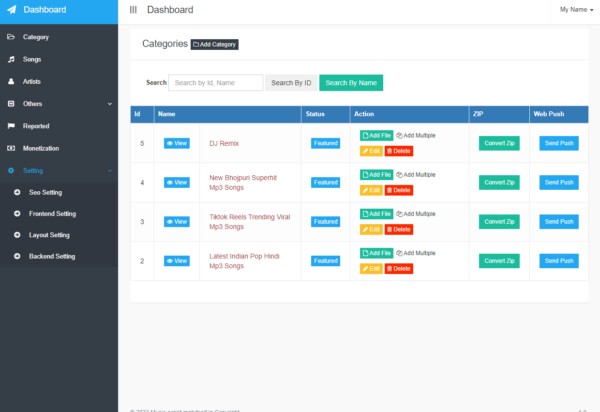Image resolution: width=600 pixels, height=412 pixels.
Task: Click the plus icon beside Seo Setting
Action: pyautogui.click(x=17, y=192)
